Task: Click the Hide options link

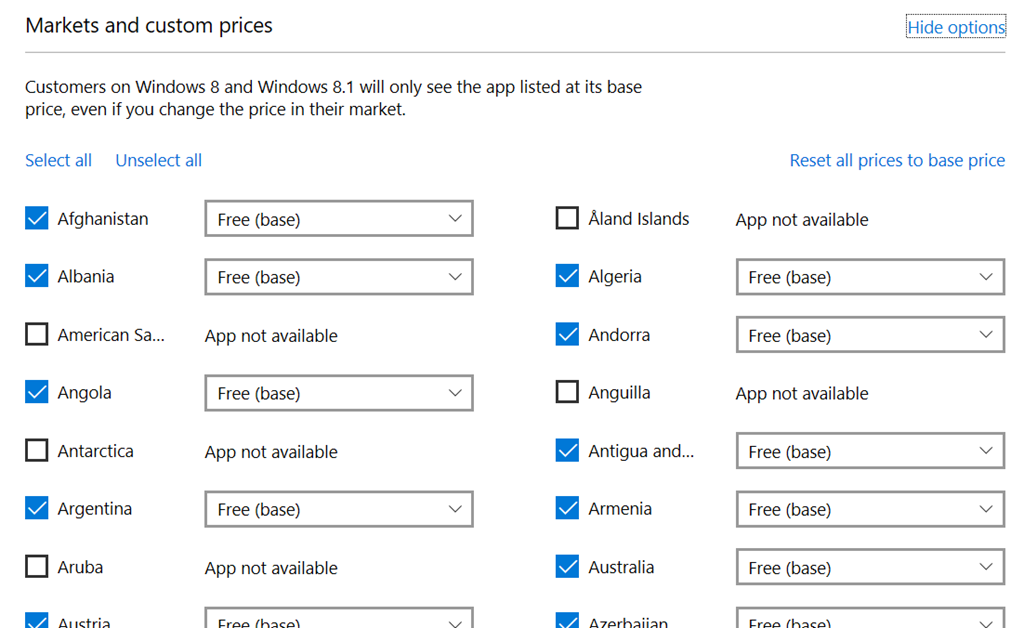Action: 955,27
